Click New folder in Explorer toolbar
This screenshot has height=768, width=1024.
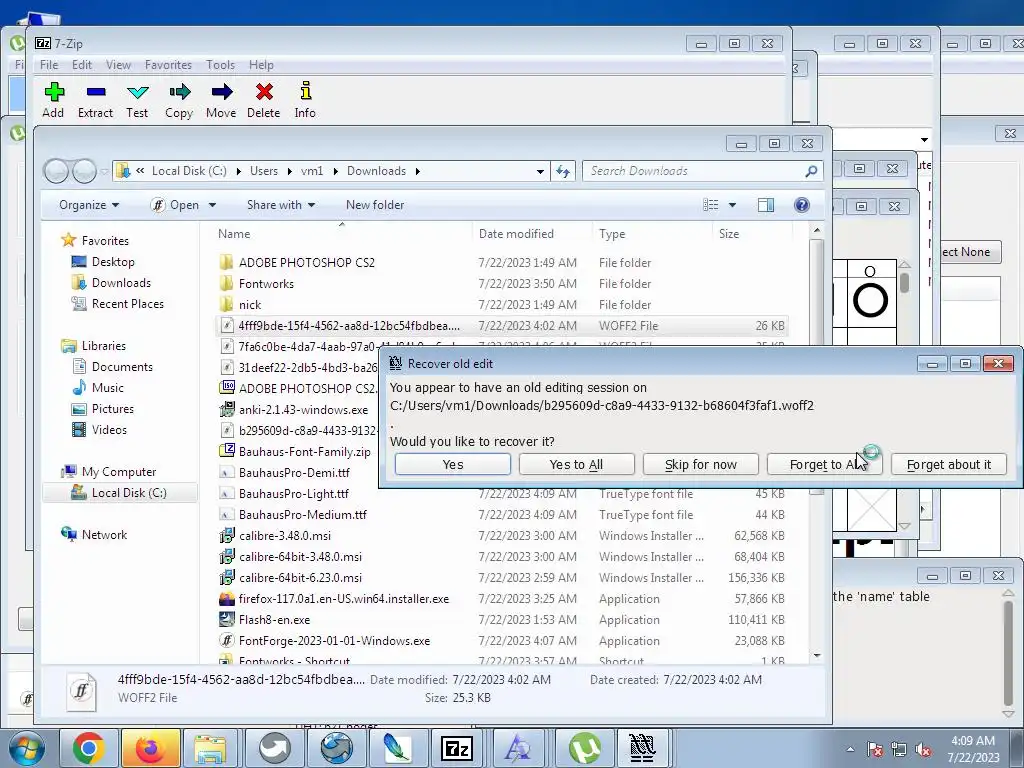tap(375, 205)
